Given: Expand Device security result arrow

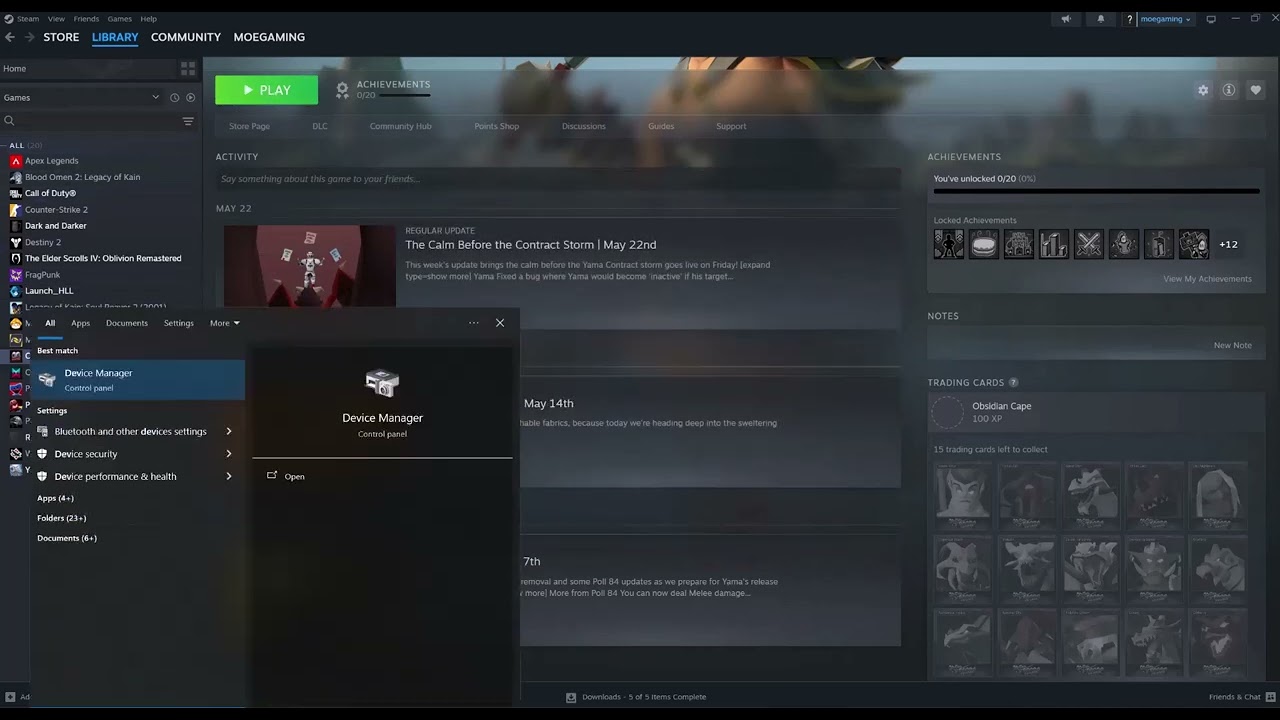Looking at the screenshot, I should (x=229, y=454).
